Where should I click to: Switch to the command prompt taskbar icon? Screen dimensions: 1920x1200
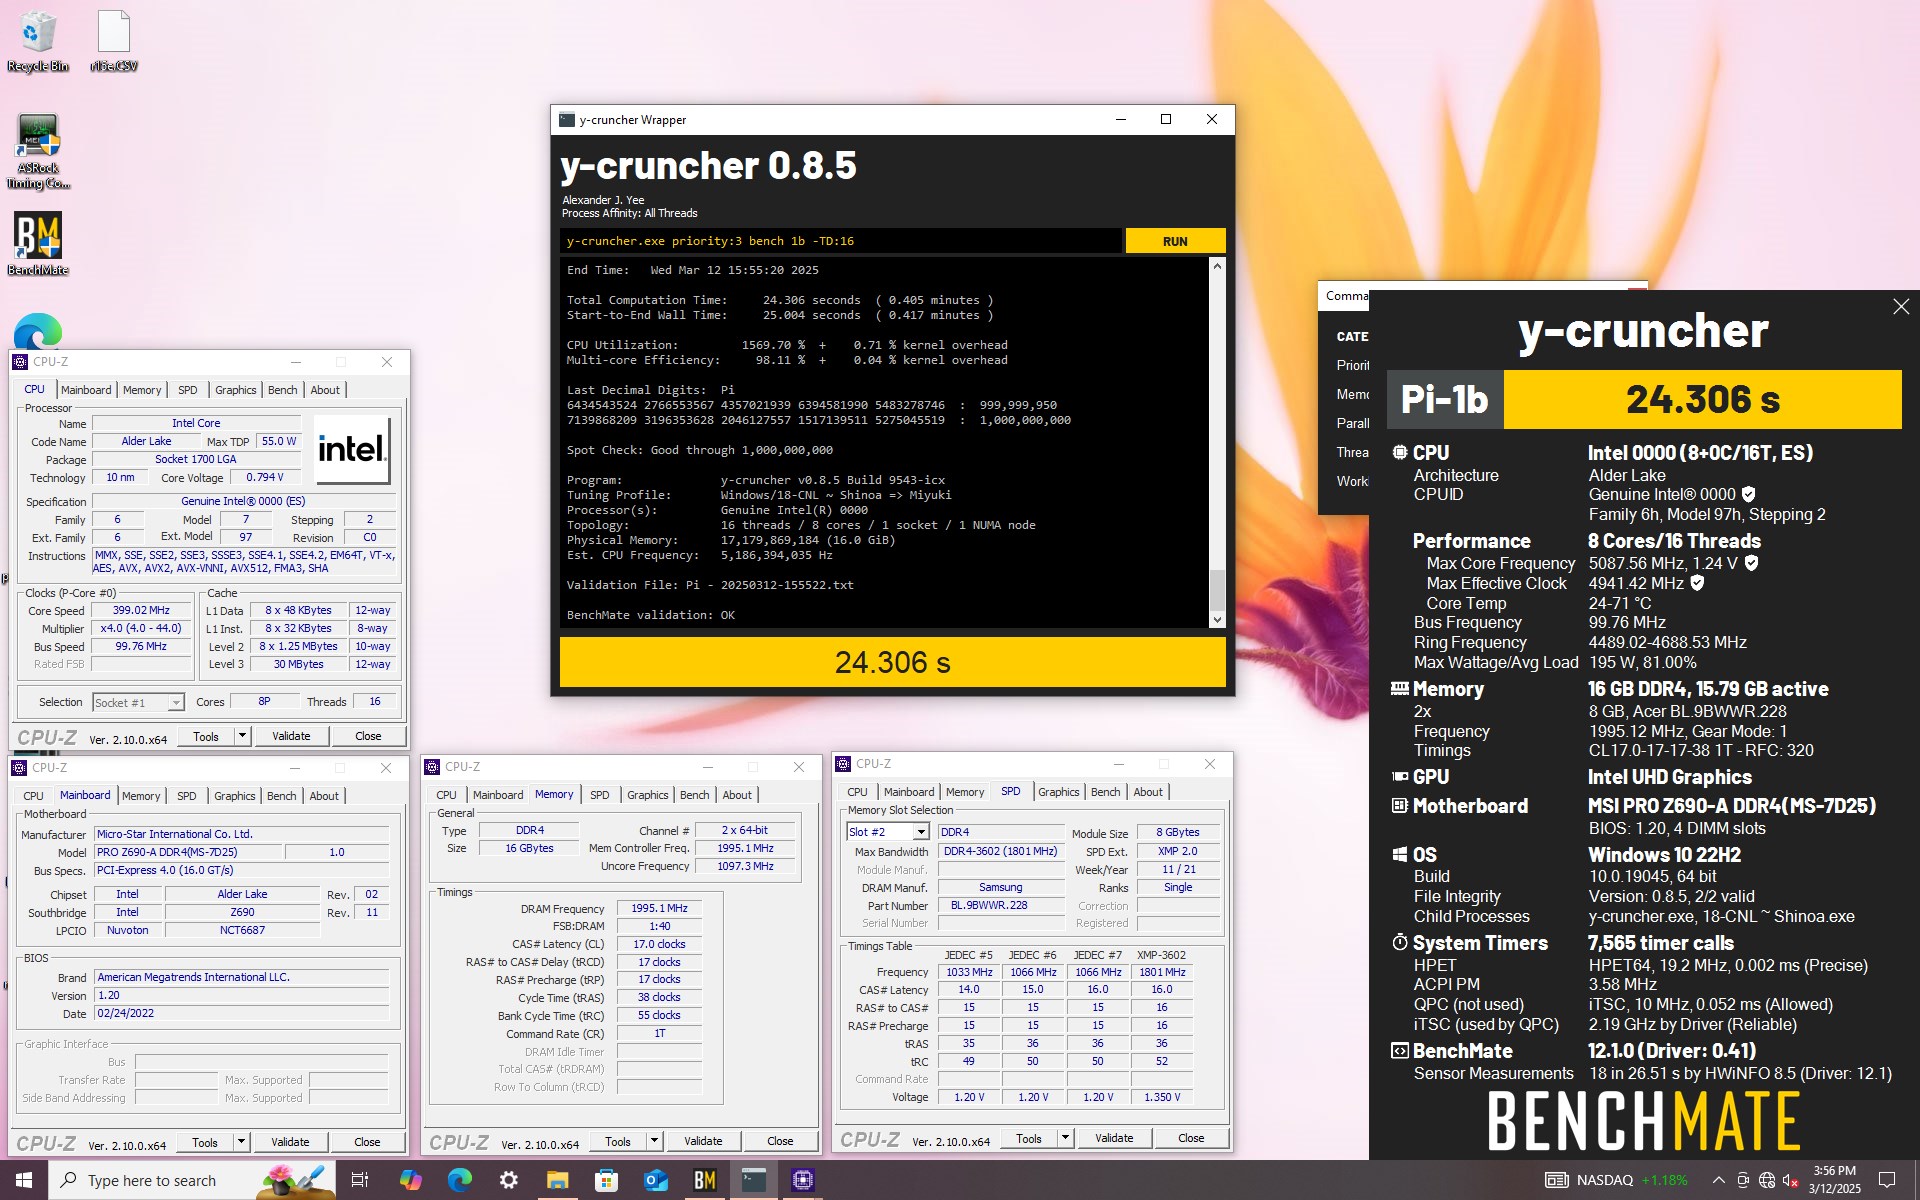pos(754,1180)
